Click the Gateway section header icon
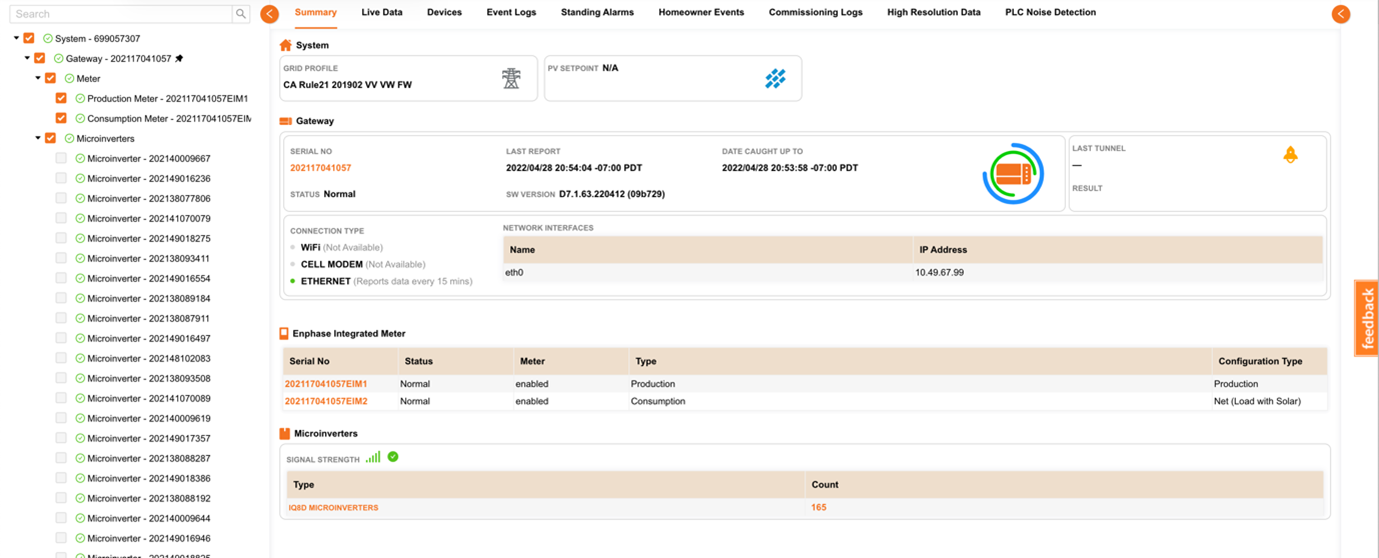1379x558 pixels. click(x=286, y=121)
